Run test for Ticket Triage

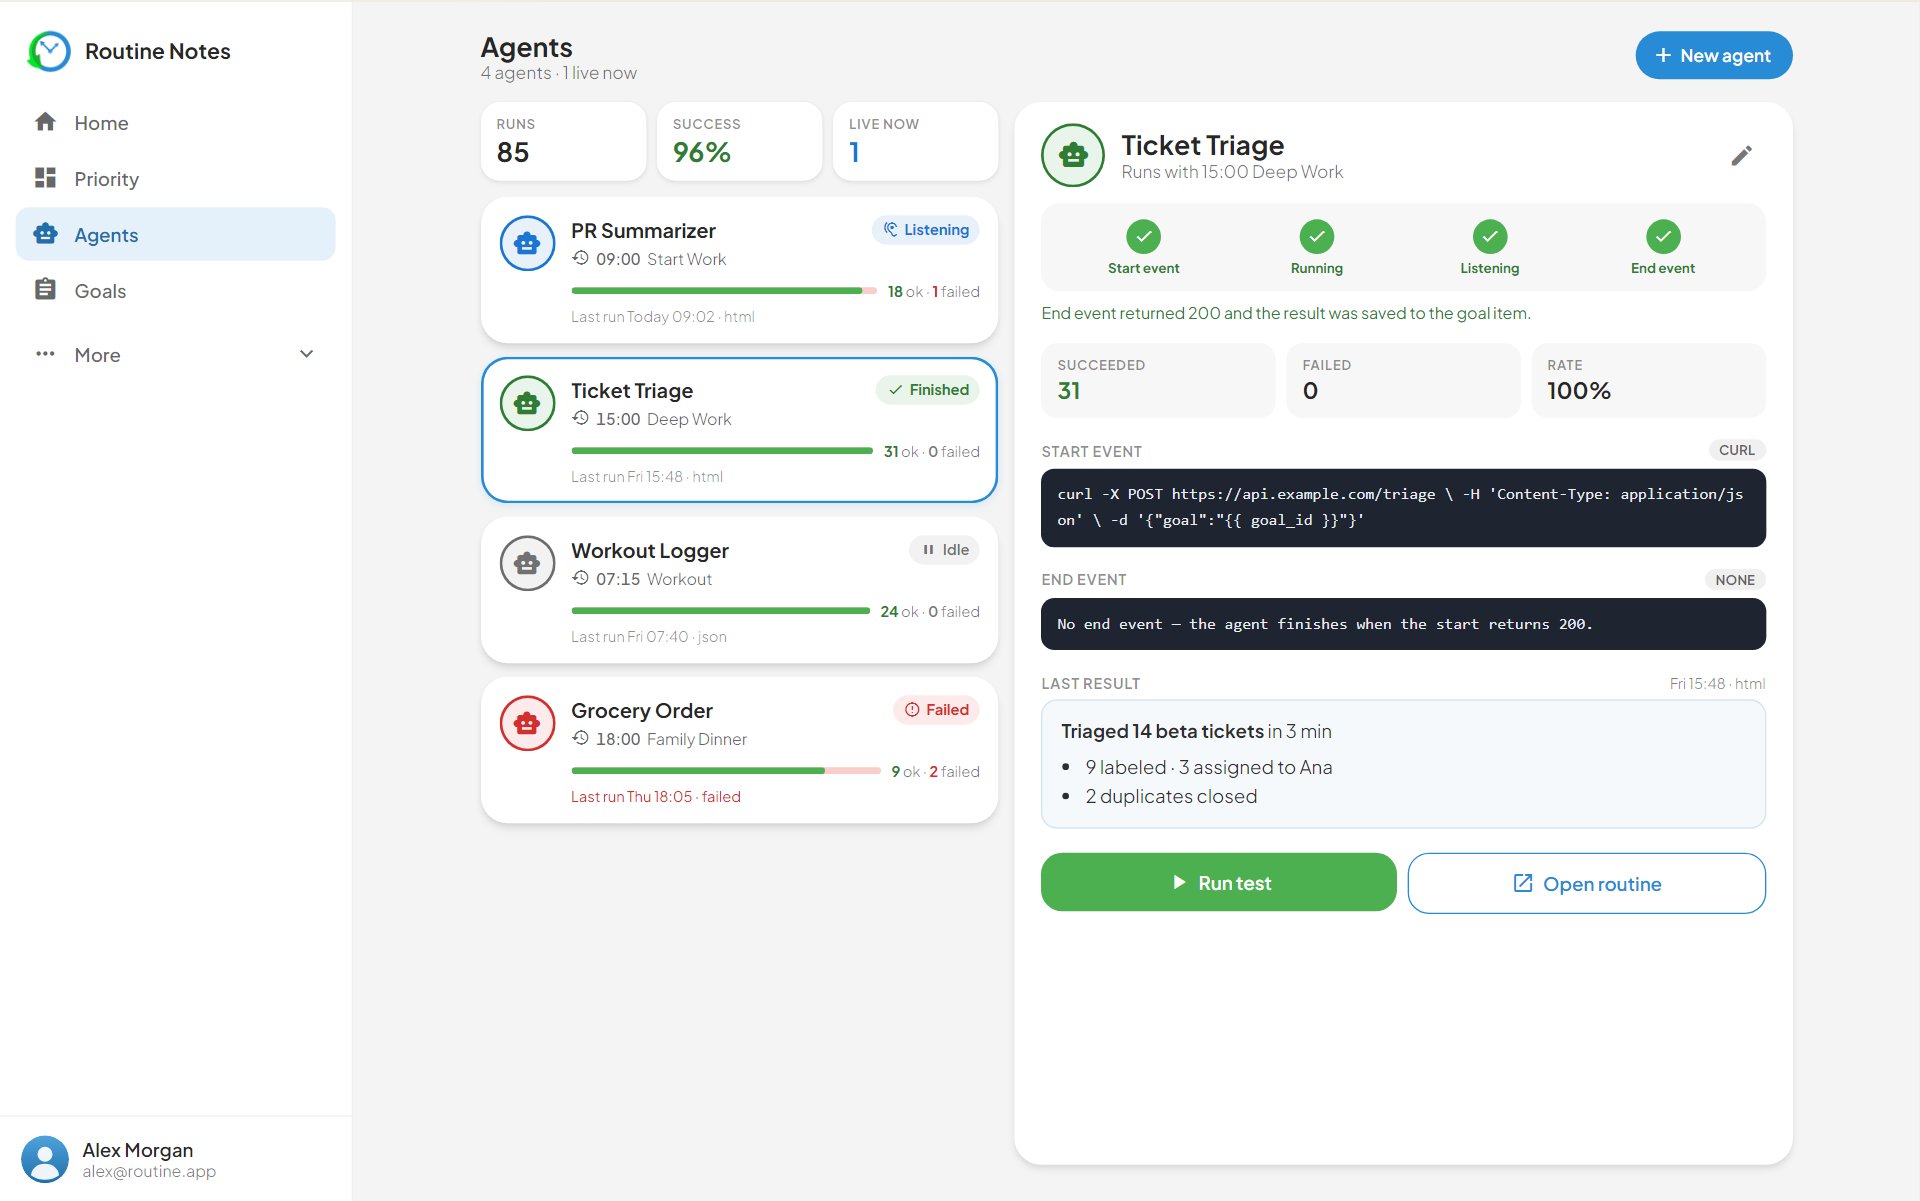(x=1218, y=883)
